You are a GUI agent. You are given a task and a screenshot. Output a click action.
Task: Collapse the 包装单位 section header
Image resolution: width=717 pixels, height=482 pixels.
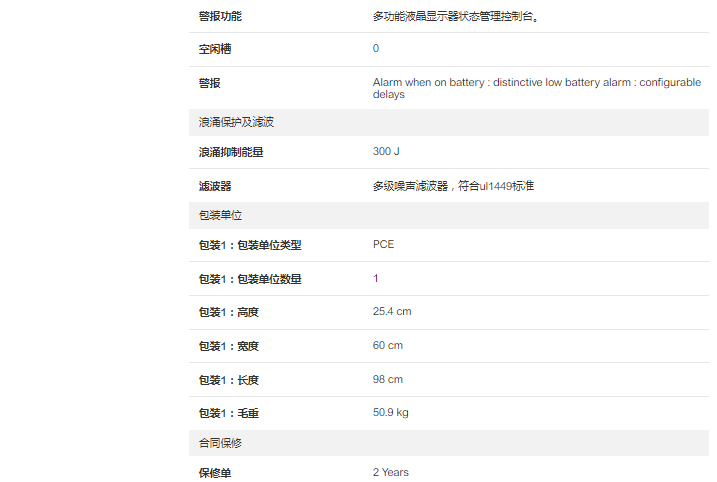[x=220, y=215]
